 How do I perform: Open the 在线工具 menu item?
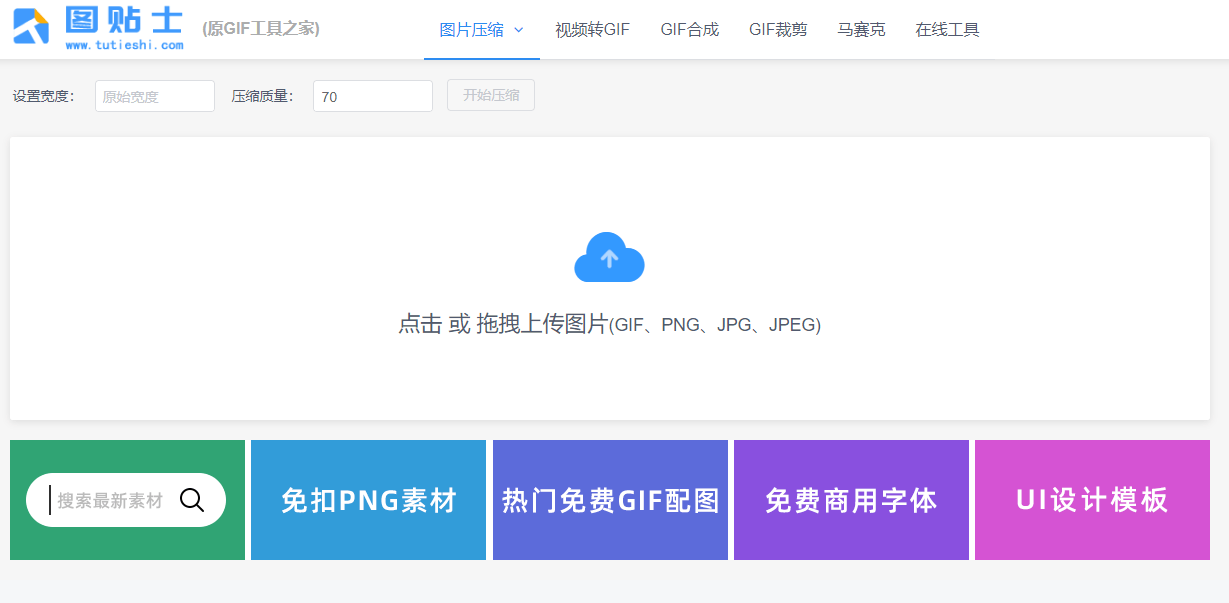945,30
